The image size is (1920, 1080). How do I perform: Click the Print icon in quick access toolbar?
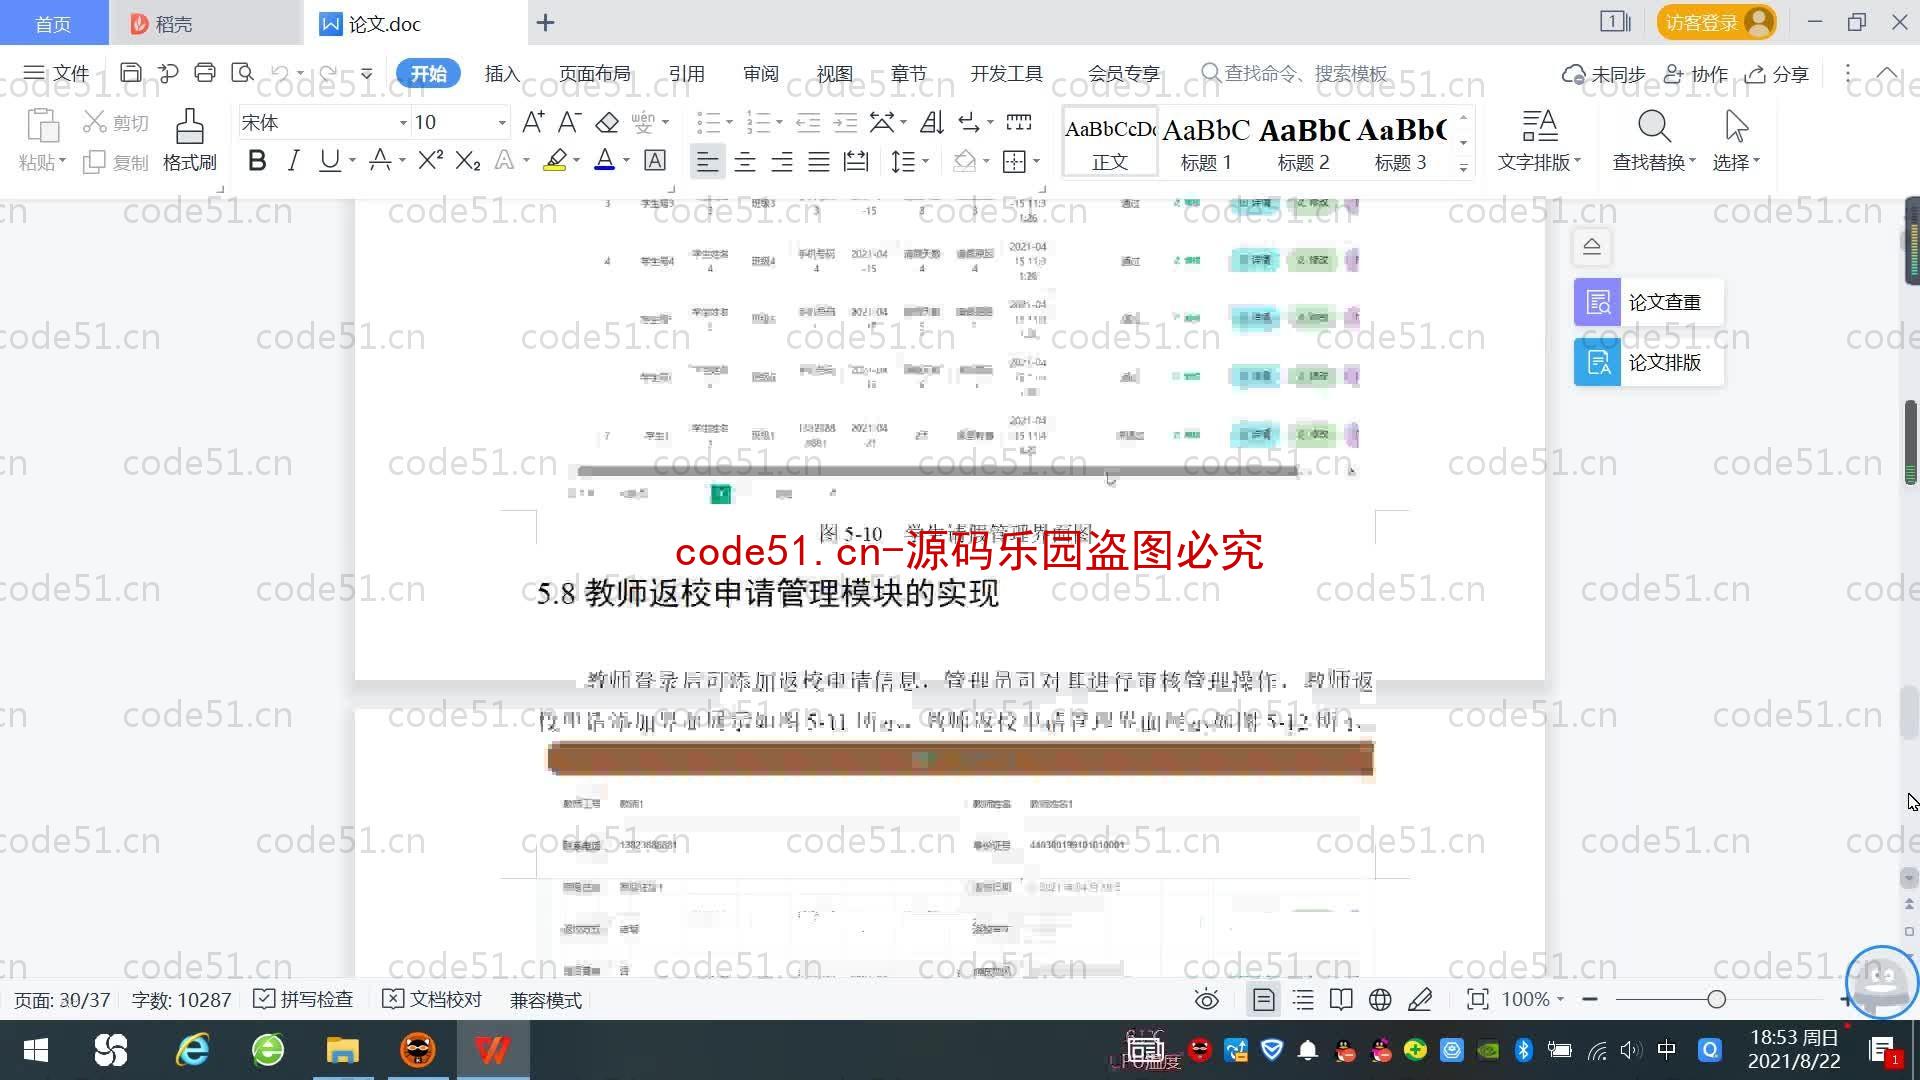pyautogui.click(x=205, y=73)
